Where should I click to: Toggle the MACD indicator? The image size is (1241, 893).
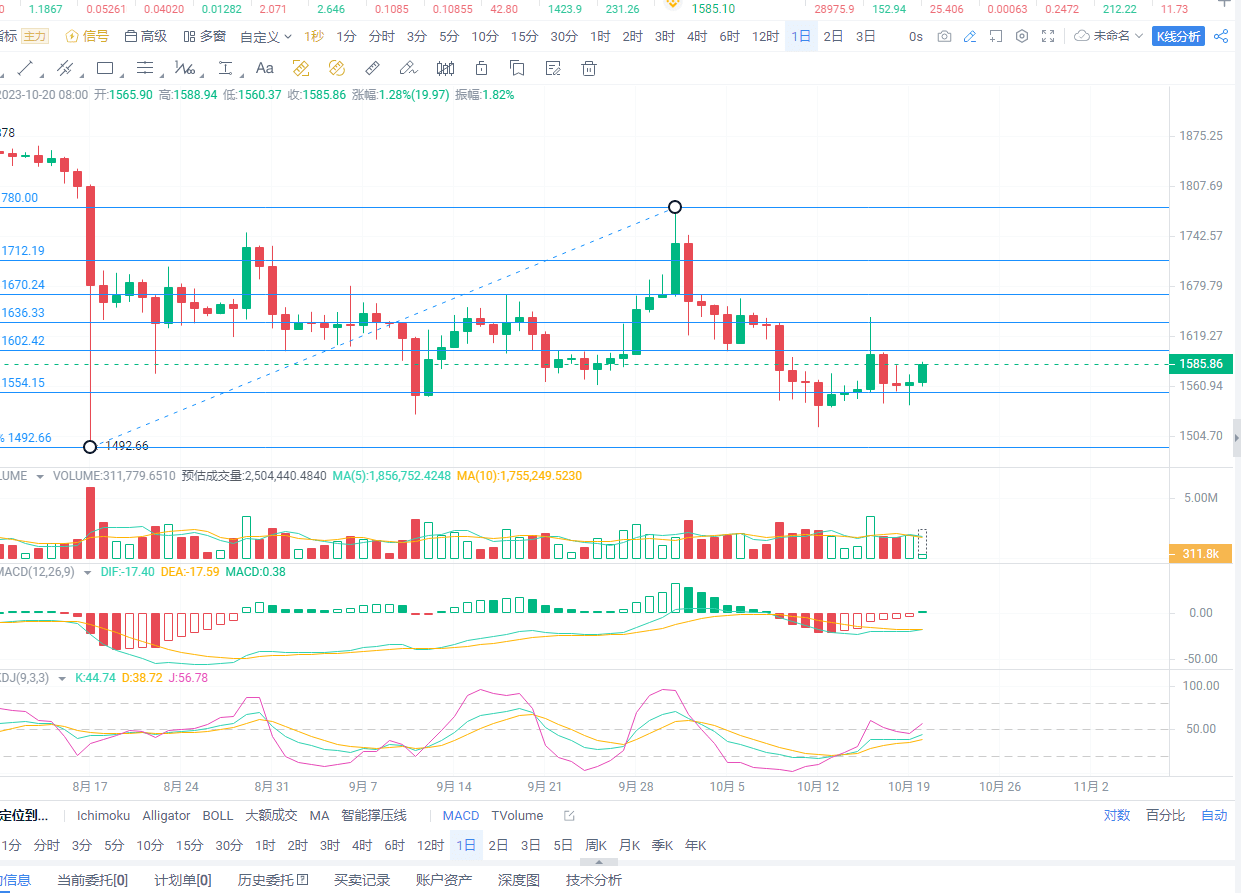tap(461, 815)
